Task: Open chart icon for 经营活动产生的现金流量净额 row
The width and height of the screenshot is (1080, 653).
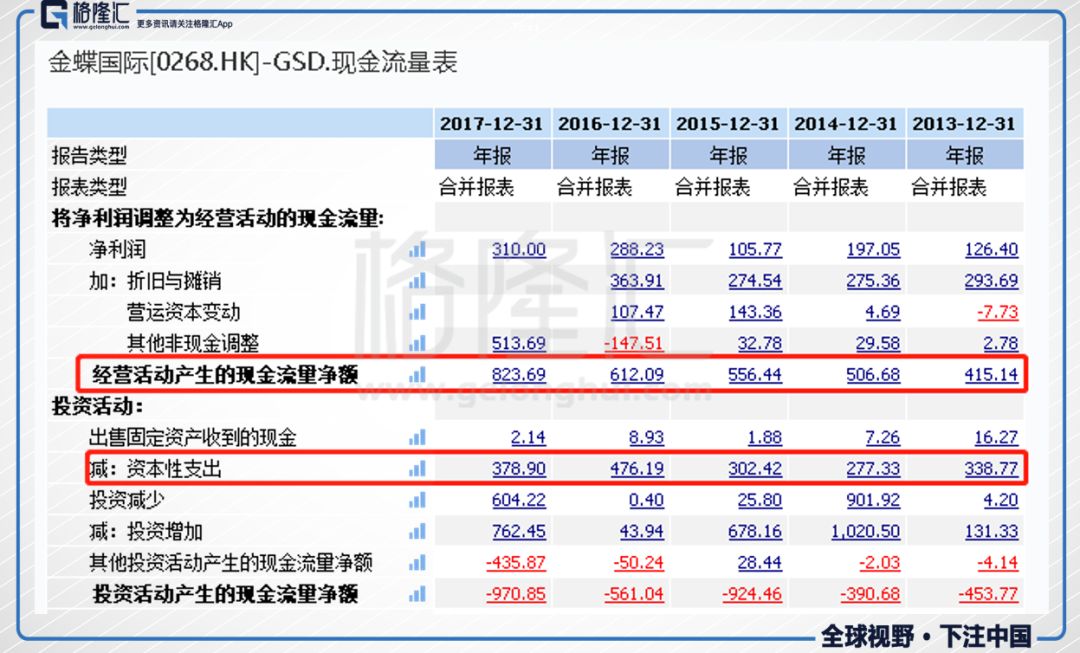Action: (x=417, y=375)
